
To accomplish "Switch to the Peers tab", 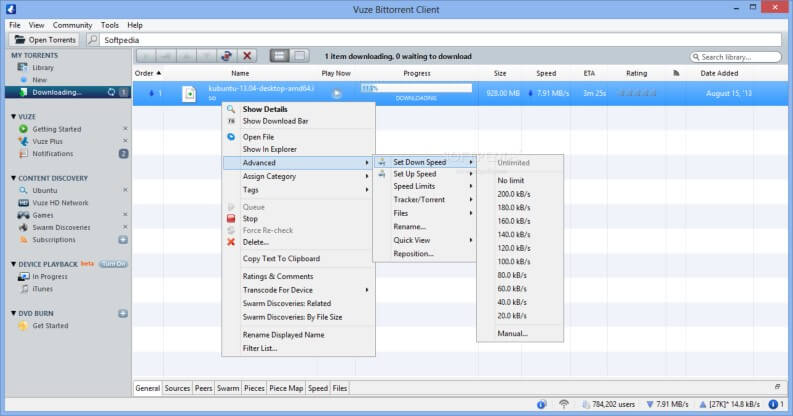I will tap(203, 388).
